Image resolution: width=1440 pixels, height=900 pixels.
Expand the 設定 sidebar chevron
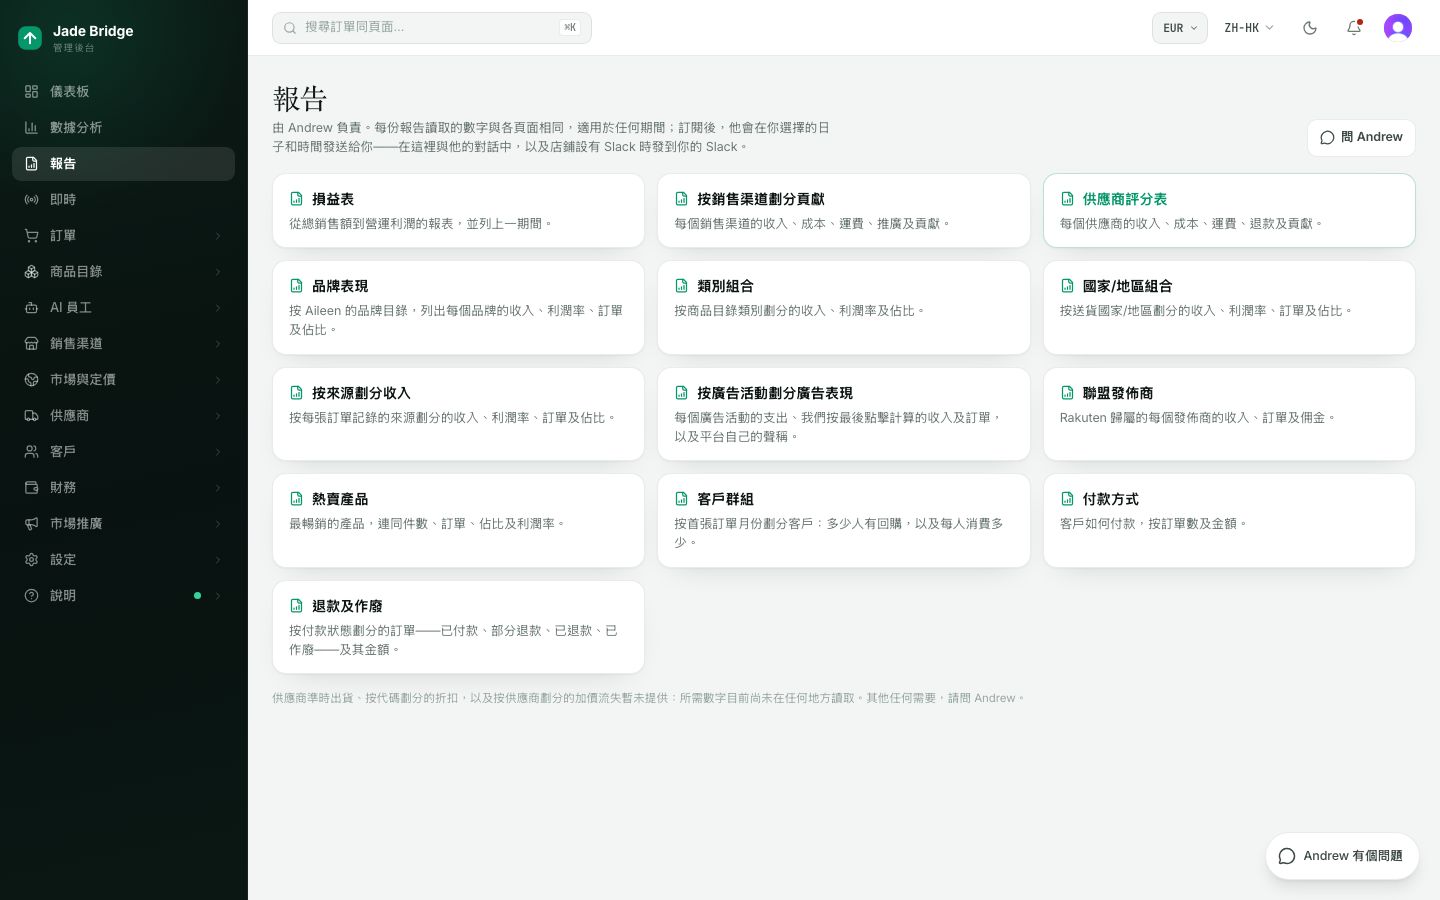point(217,560)
